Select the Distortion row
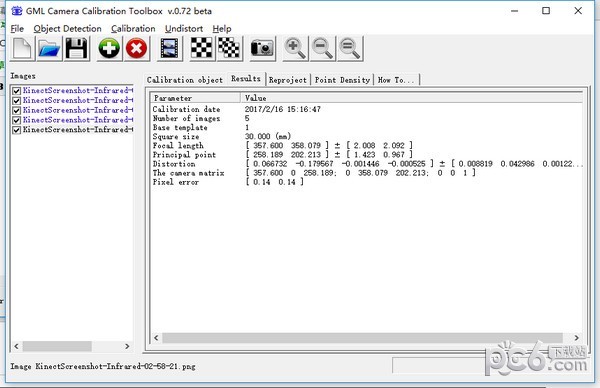This screenshot has width=600, height=388. coord(367,164)
